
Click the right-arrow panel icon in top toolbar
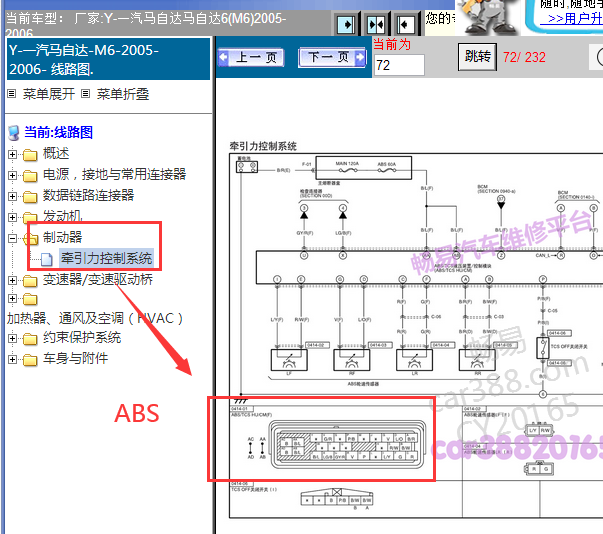click(x=346, y=25)
